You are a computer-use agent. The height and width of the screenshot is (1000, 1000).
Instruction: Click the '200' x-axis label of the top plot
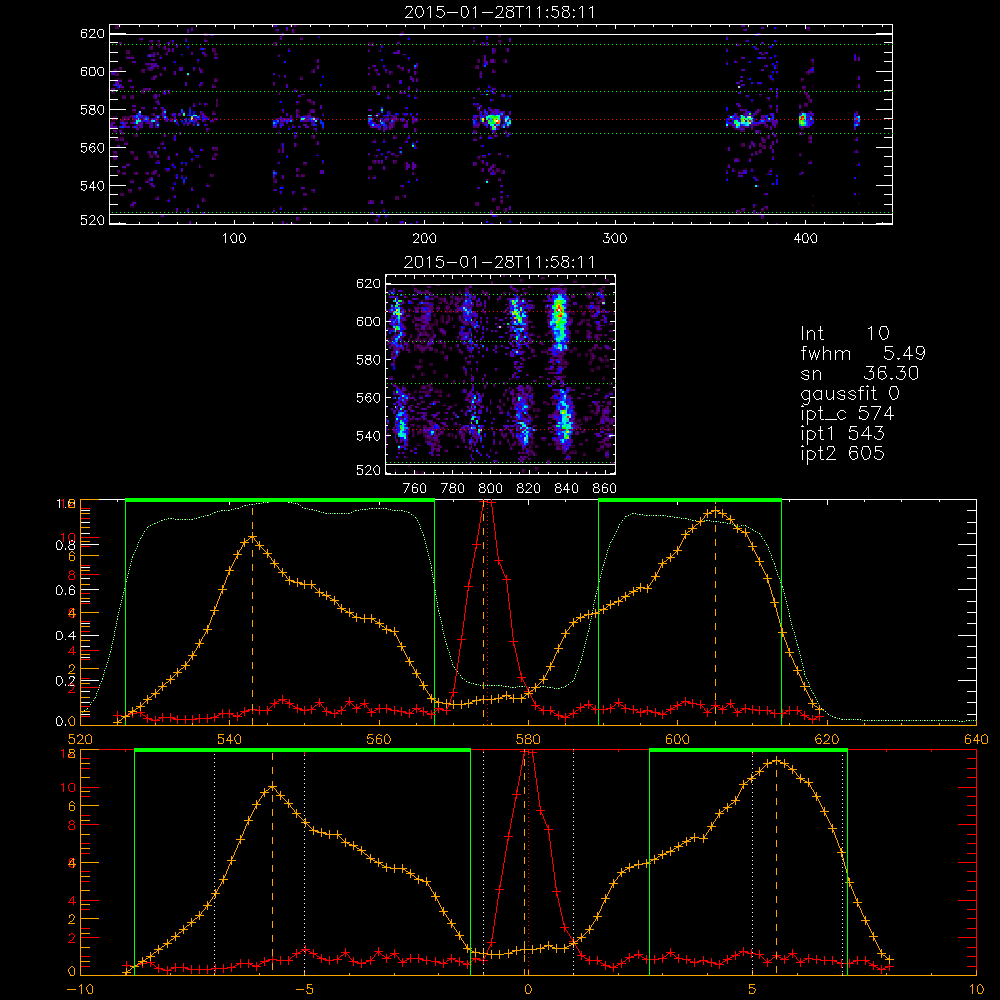[x=424, y=239]
